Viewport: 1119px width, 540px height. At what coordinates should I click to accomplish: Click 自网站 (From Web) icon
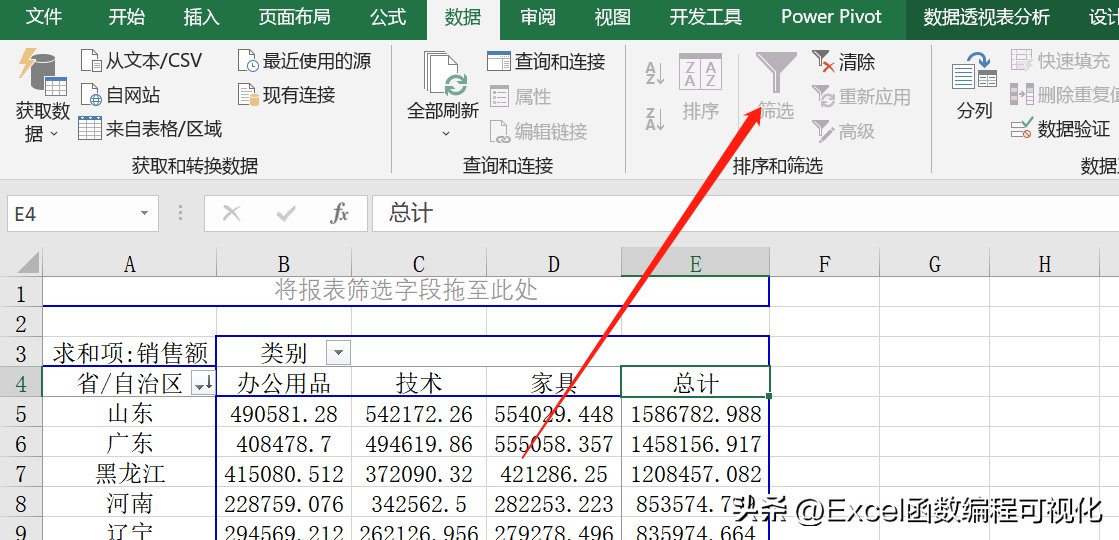tap(91, 96)
